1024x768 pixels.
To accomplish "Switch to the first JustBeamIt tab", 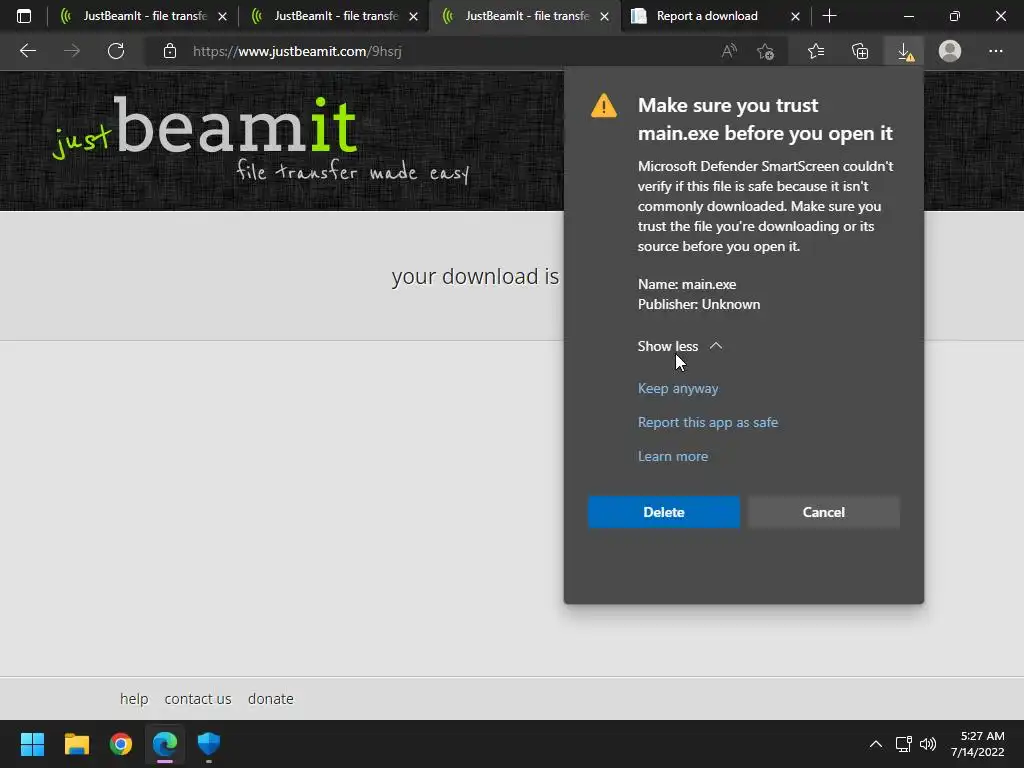I will [x=143, y=16].
